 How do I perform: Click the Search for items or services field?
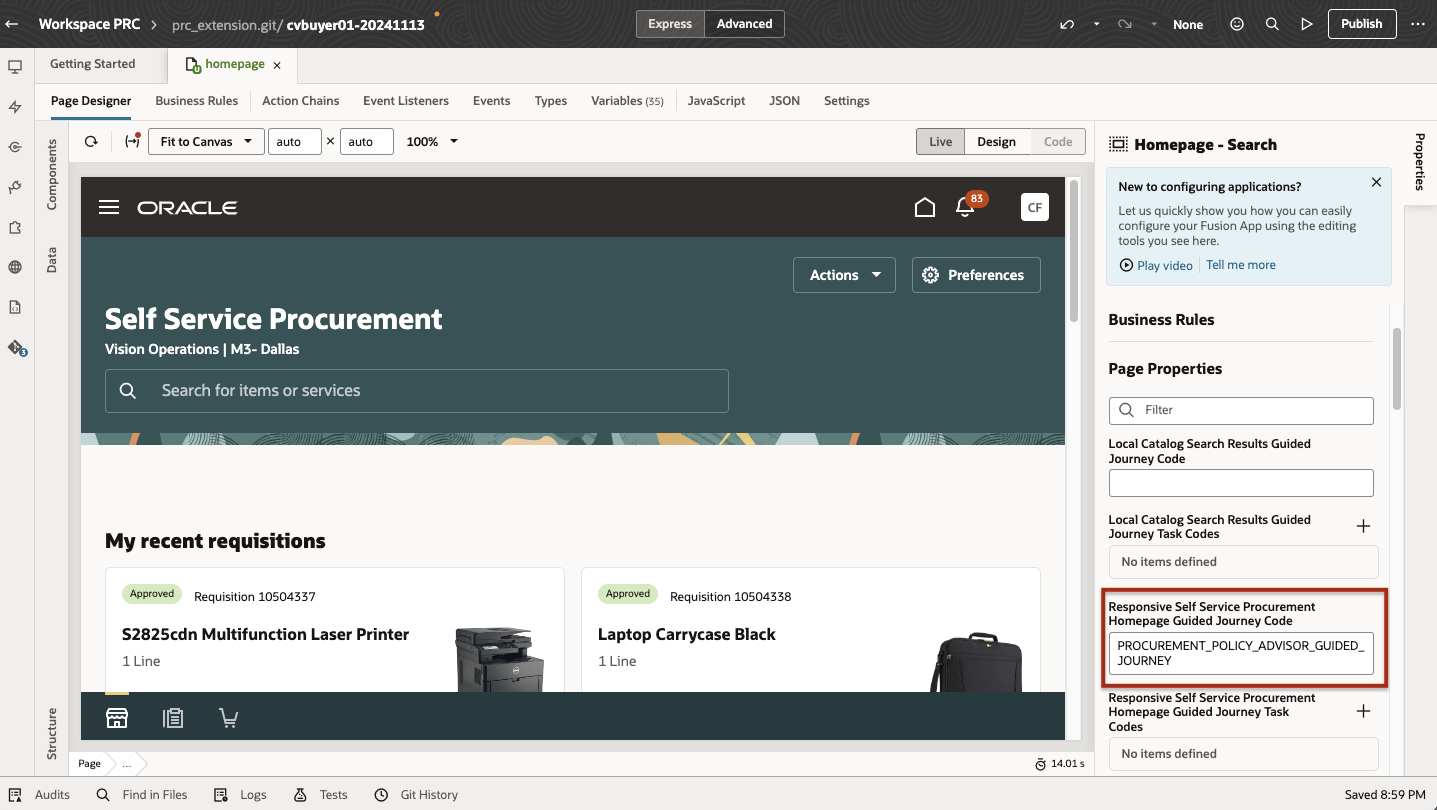(417, 391)
